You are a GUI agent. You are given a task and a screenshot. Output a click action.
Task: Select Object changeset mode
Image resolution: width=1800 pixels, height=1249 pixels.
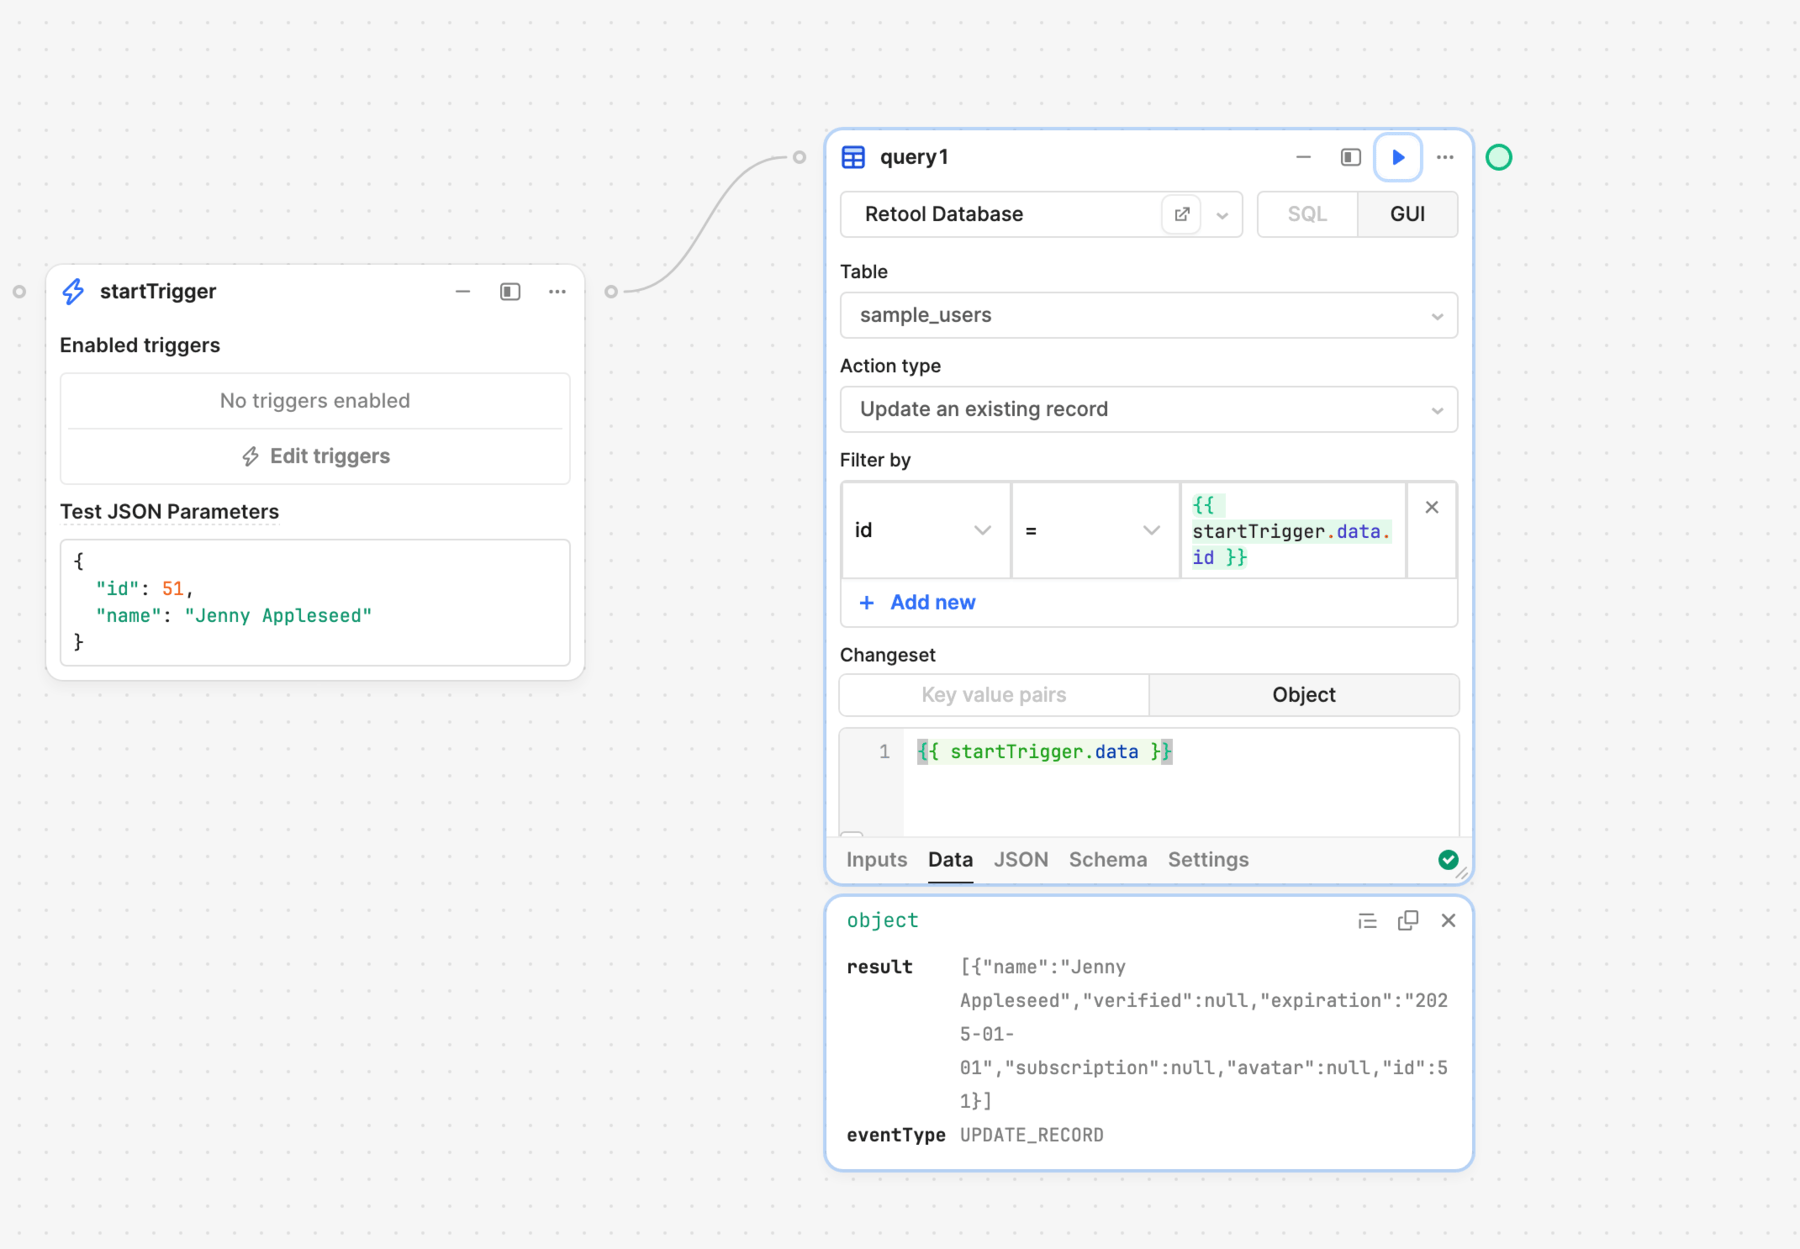pyautogui.click(x=1303, y=695)
